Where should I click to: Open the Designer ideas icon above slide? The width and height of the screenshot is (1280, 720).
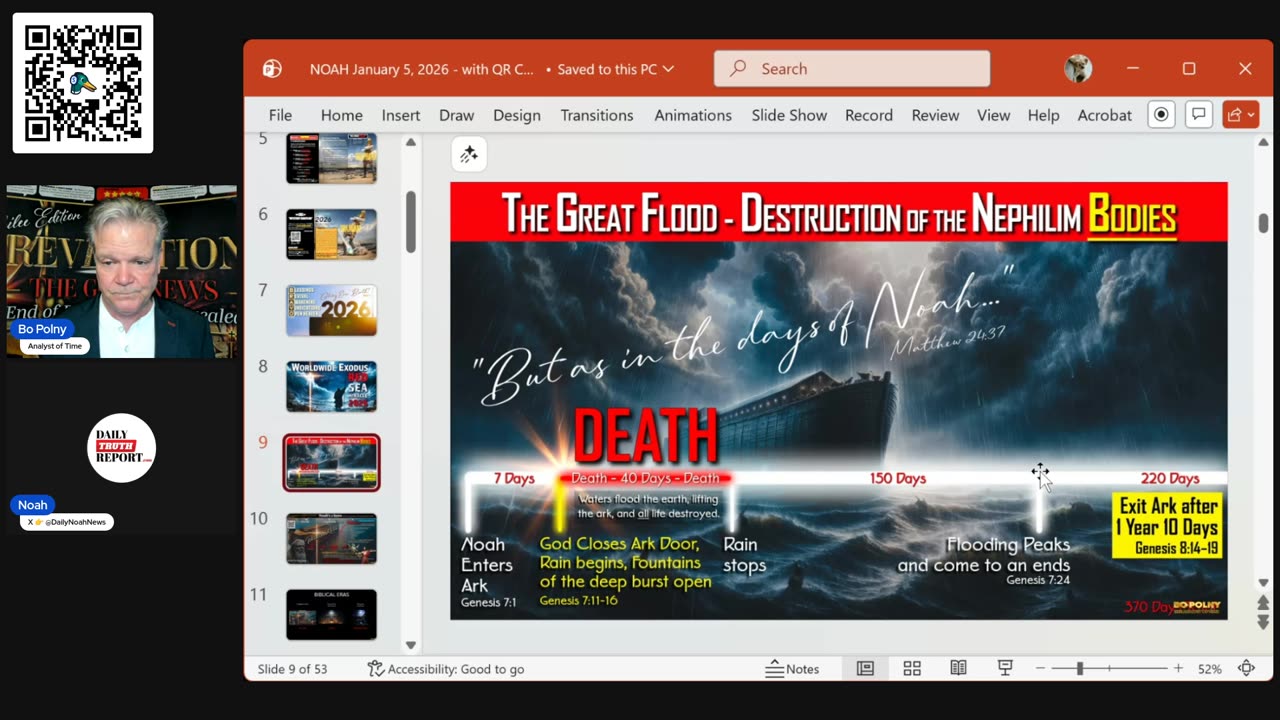(469, 155)
